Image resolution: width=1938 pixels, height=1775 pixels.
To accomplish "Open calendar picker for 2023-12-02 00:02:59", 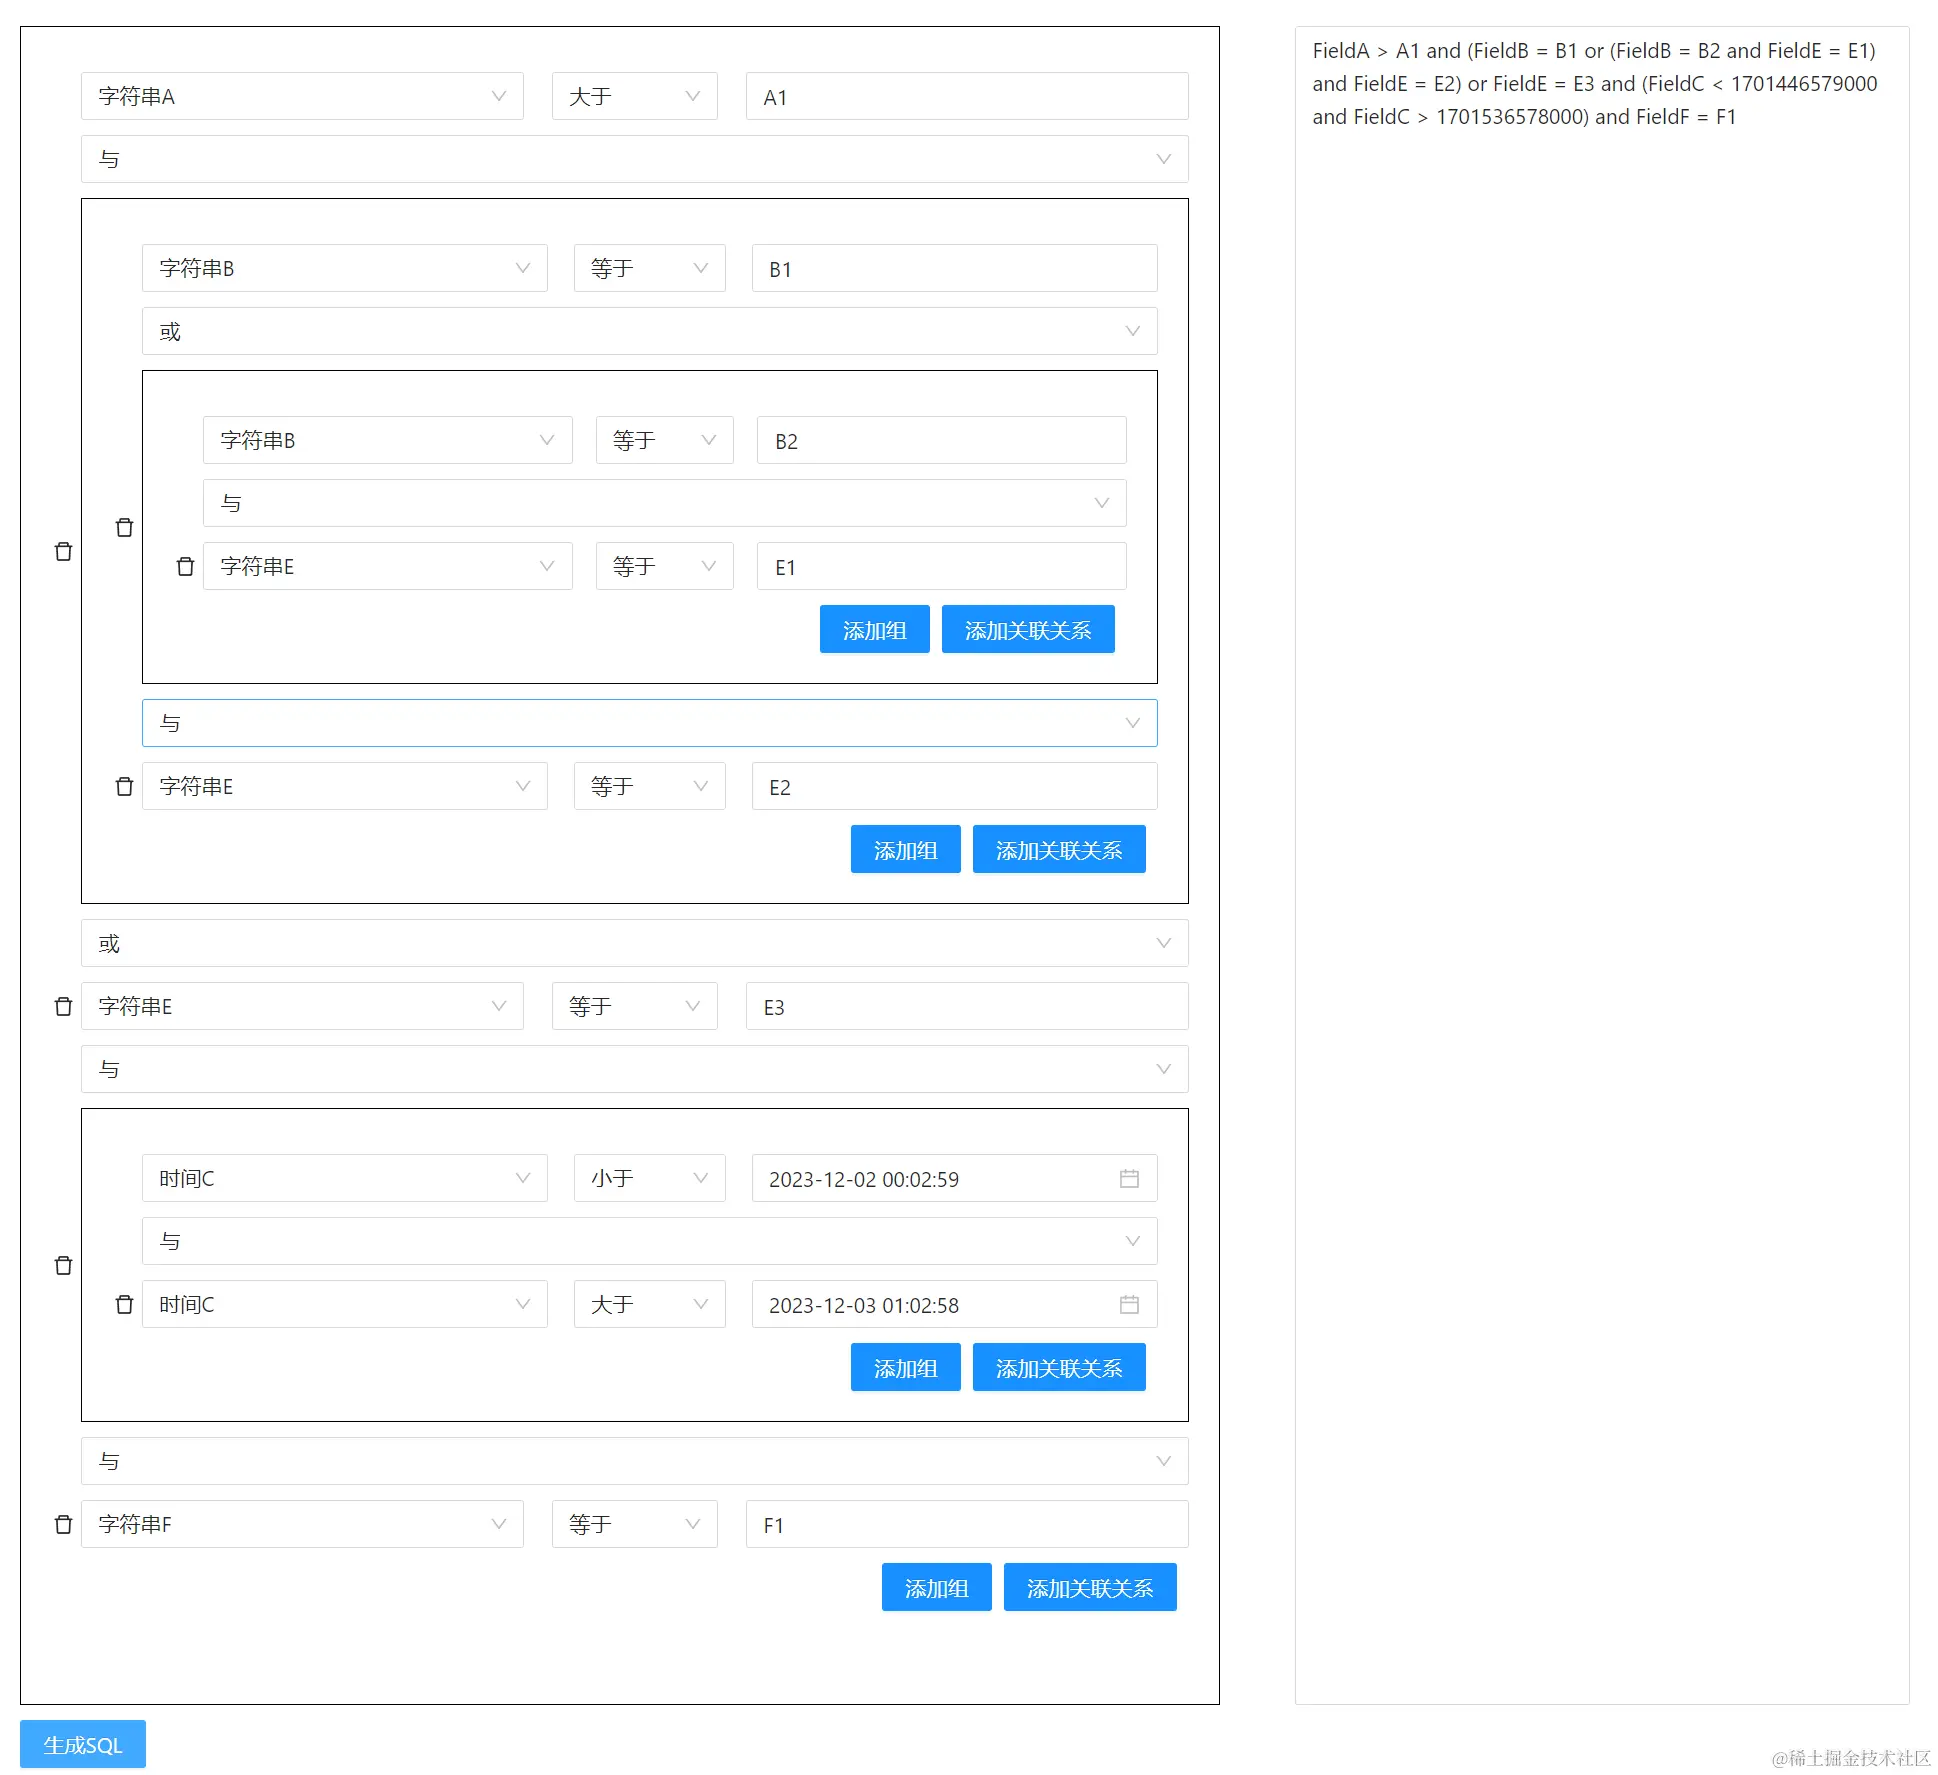I will 1129,1179.
